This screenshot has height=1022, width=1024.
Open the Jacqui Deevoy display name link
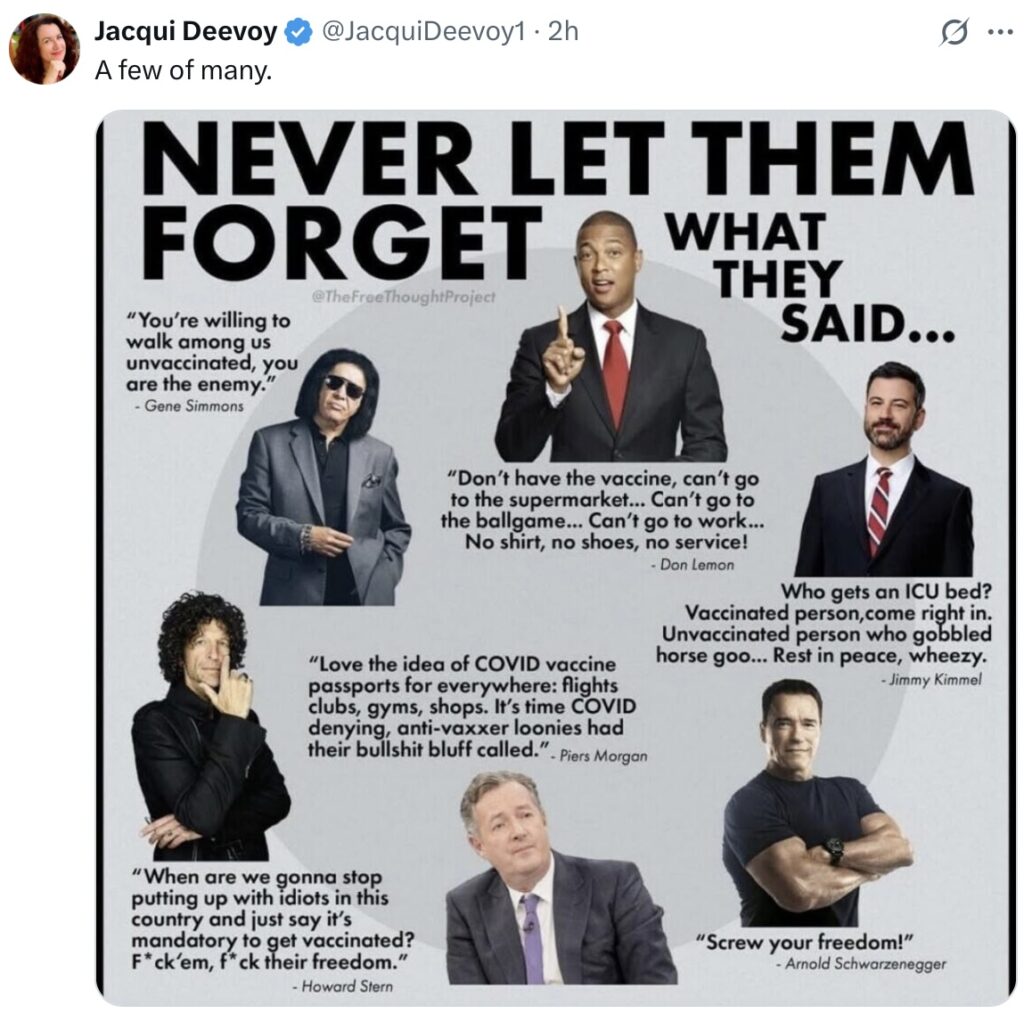pyautogui.click(x=186, y=31)
